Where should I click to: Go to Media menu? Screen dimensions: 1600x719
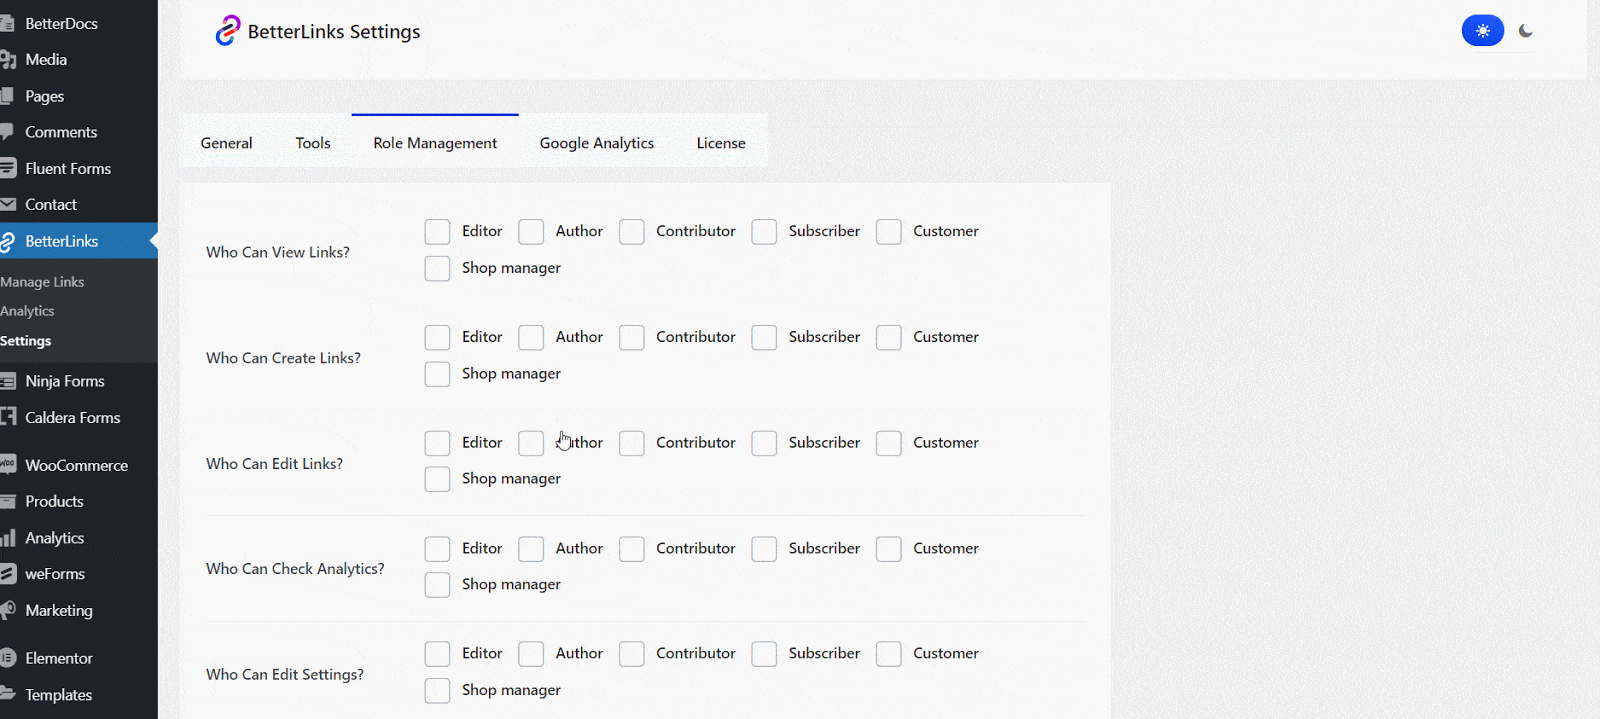click(46, 60)
